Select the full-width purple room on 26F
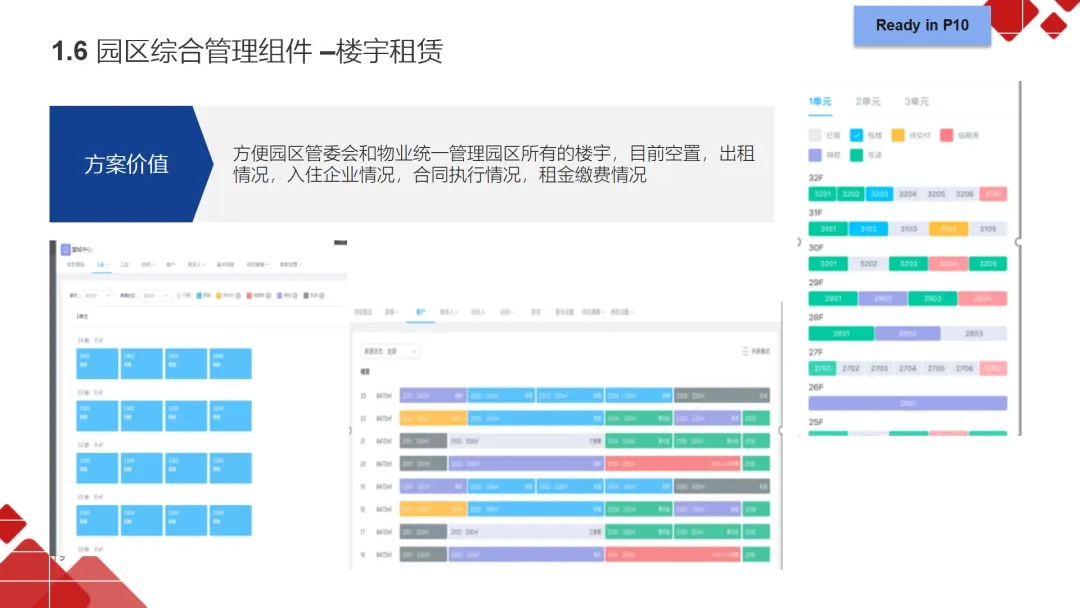This screenshot has width=1080, height=608. pos(908,403)
